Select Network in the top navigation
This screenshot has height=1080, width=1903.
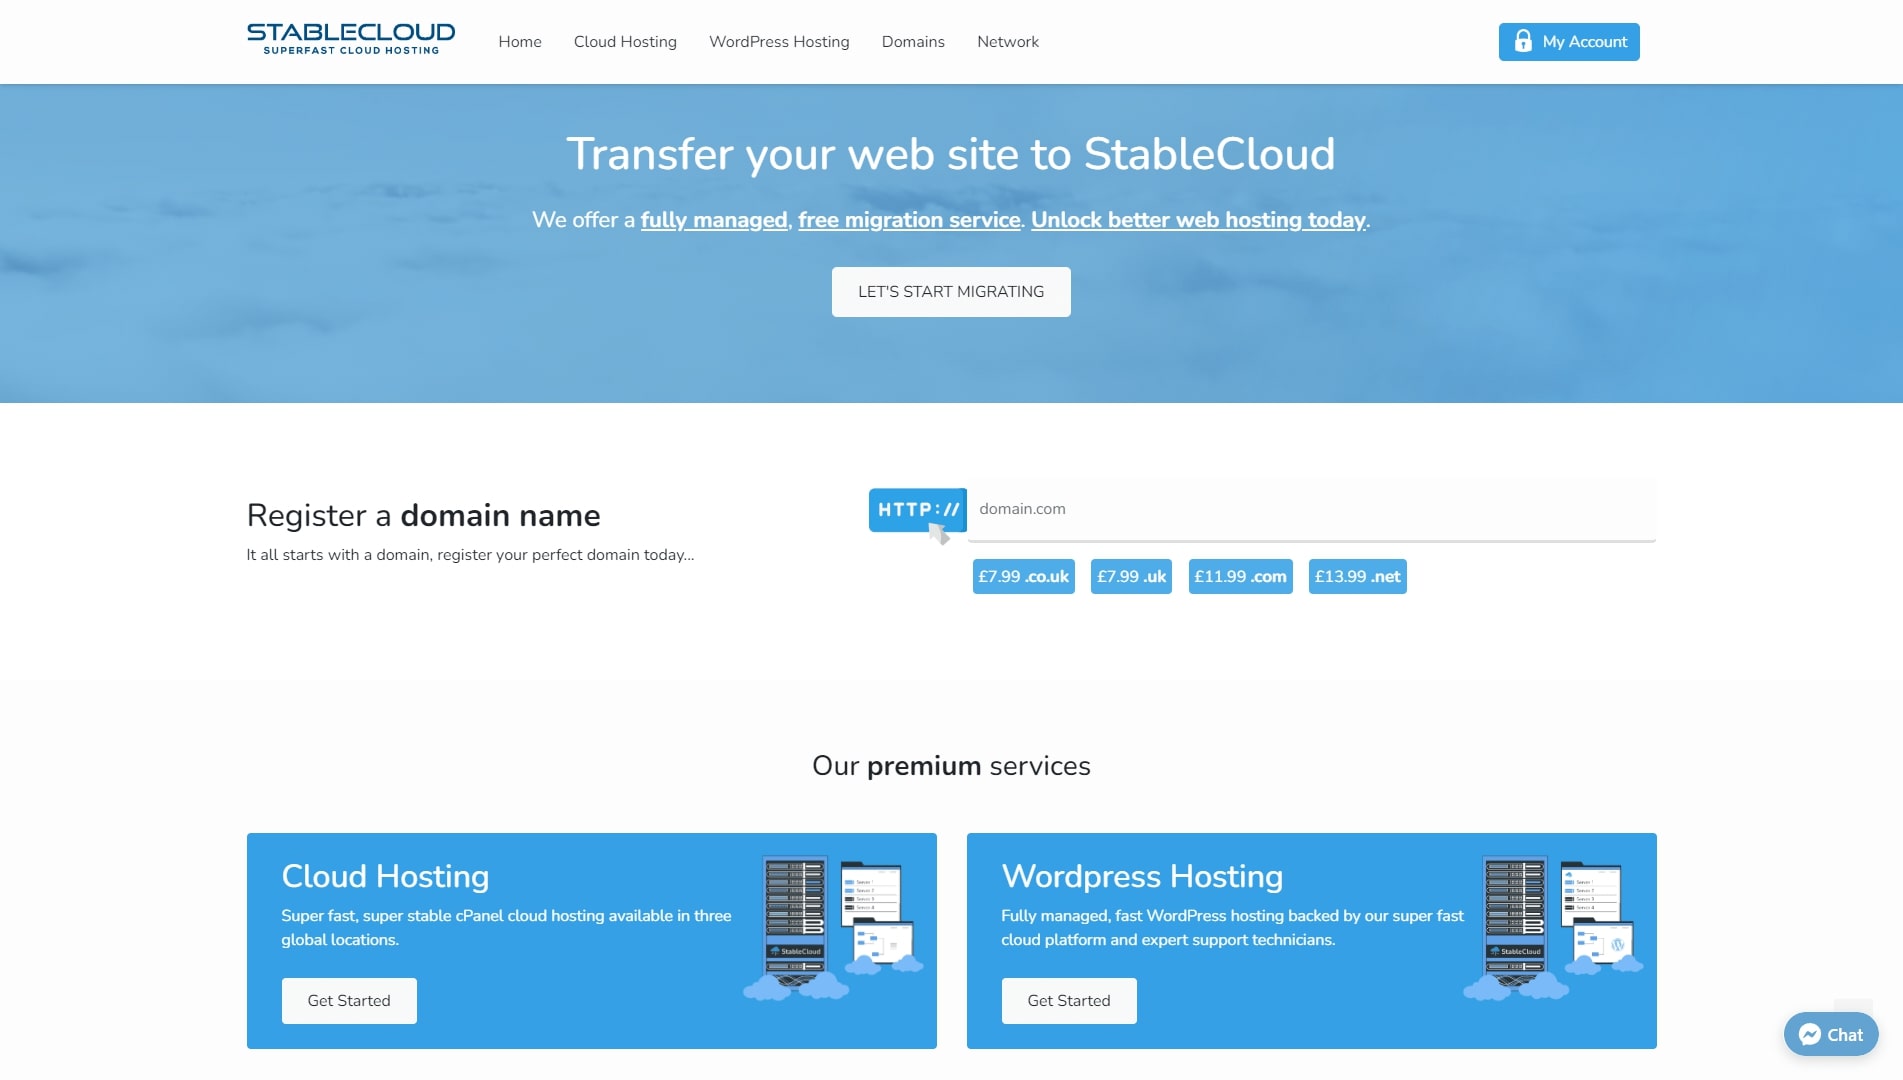tap(1007, 42)
